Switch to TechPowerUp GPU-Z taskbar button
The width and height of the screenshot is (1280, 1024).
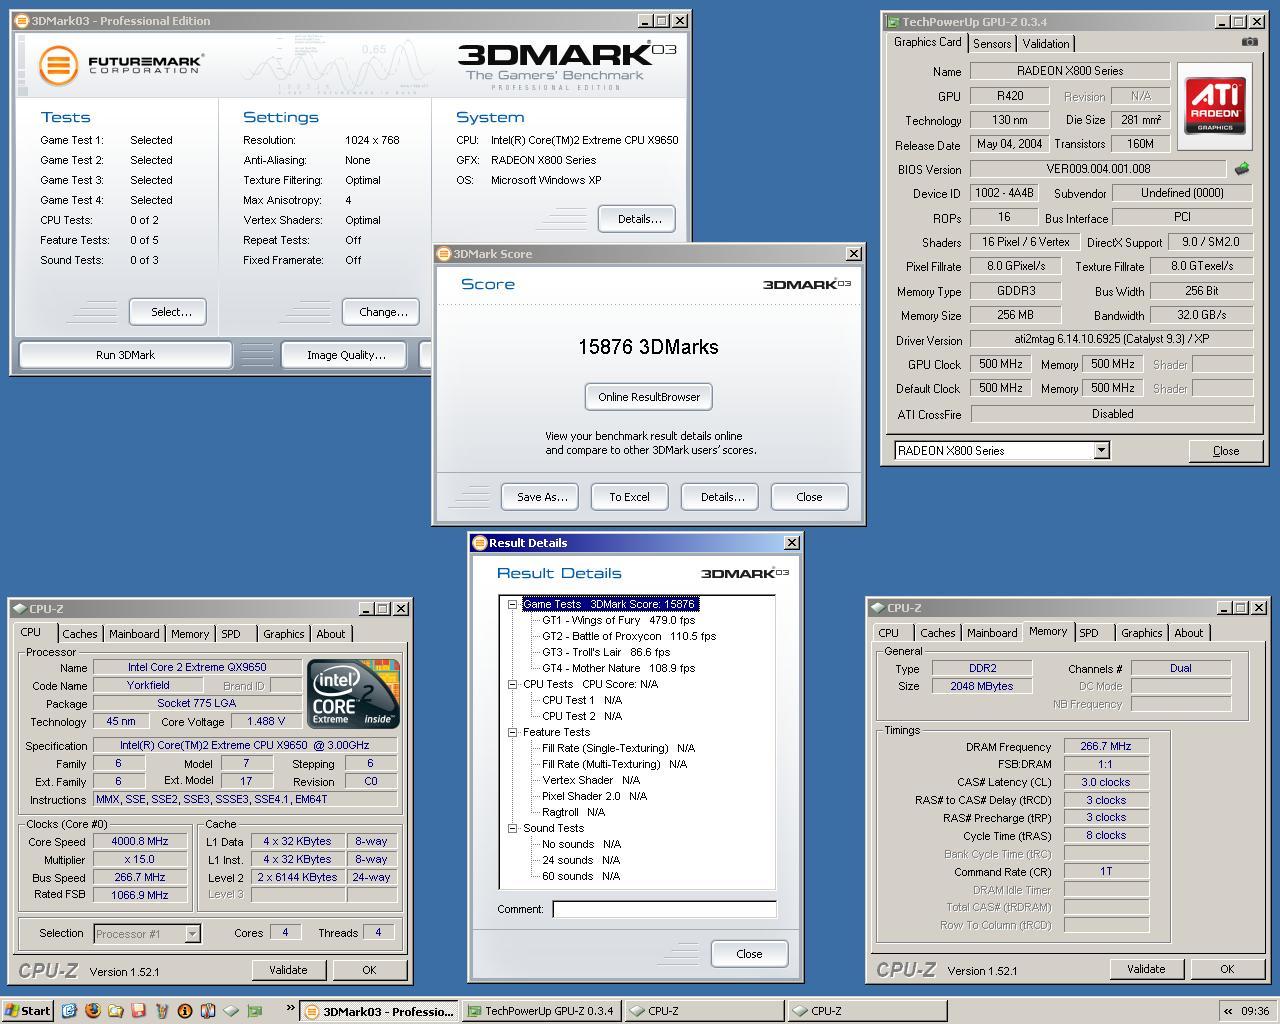[x=541, y=1011]
